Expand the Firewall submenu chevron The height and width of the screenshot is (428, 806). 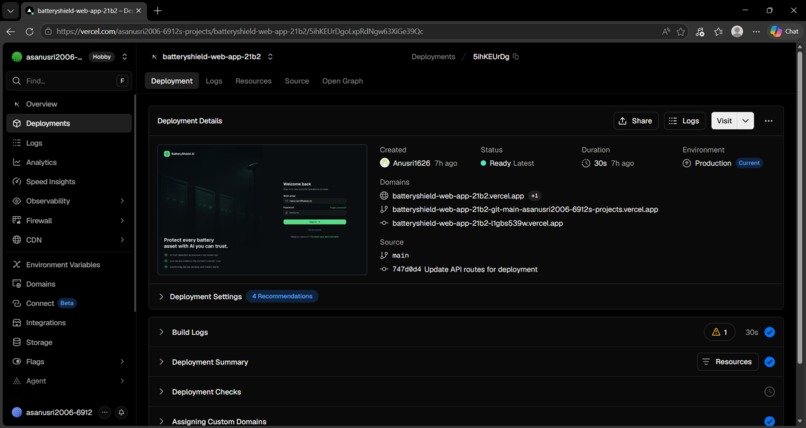point(122,220)
